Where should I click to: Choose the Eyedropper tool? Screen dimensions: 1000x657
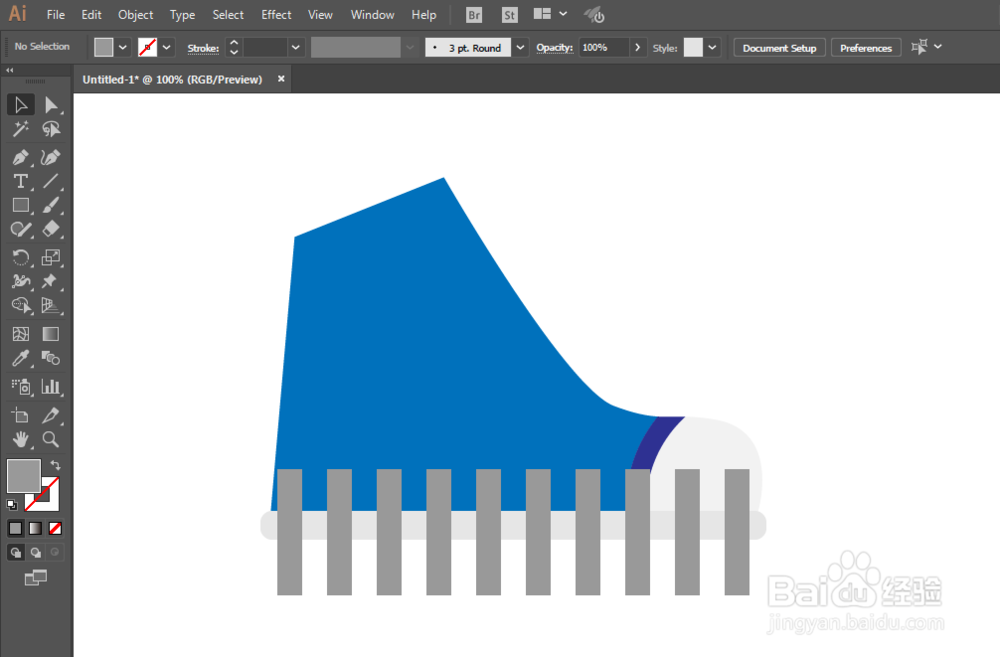(x=20, y=358)
